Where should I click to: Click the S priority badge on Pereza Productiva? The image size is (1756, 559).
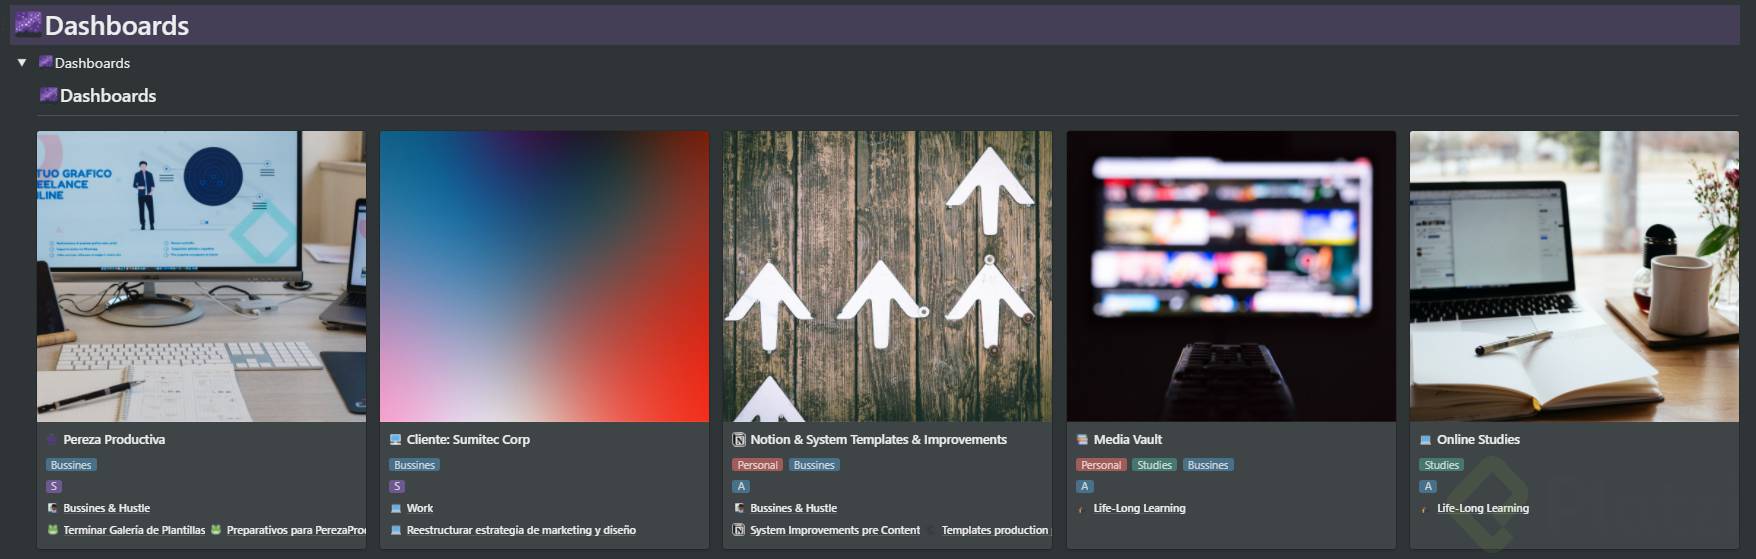coord(54,486)
